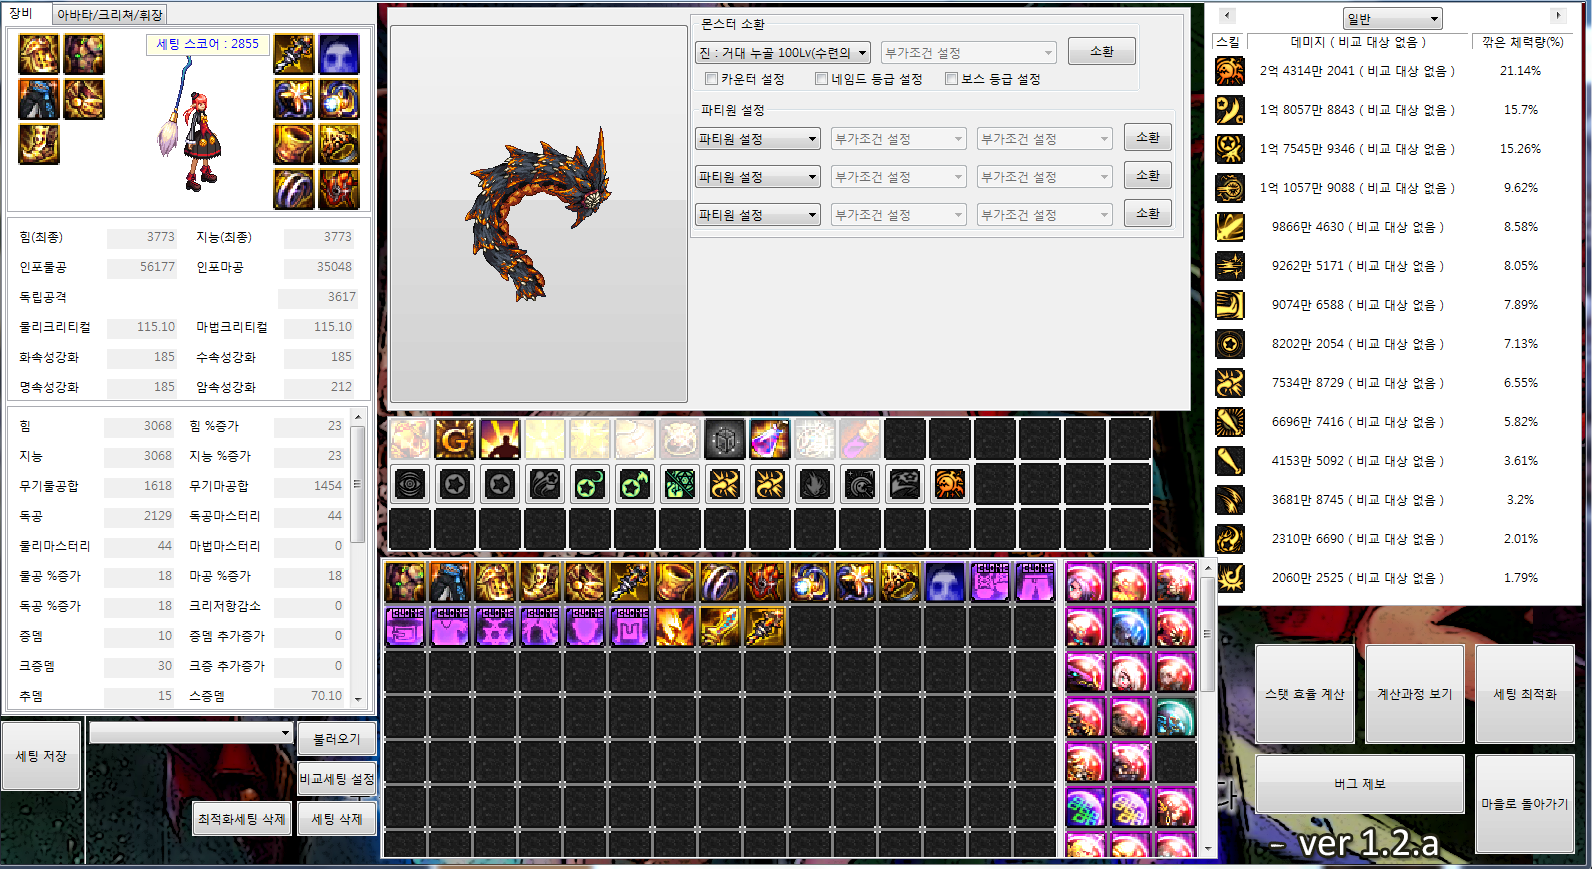Open 비교세팅 설정
The width and height of the screenshot is (1592, 869).
coord(337,779)
